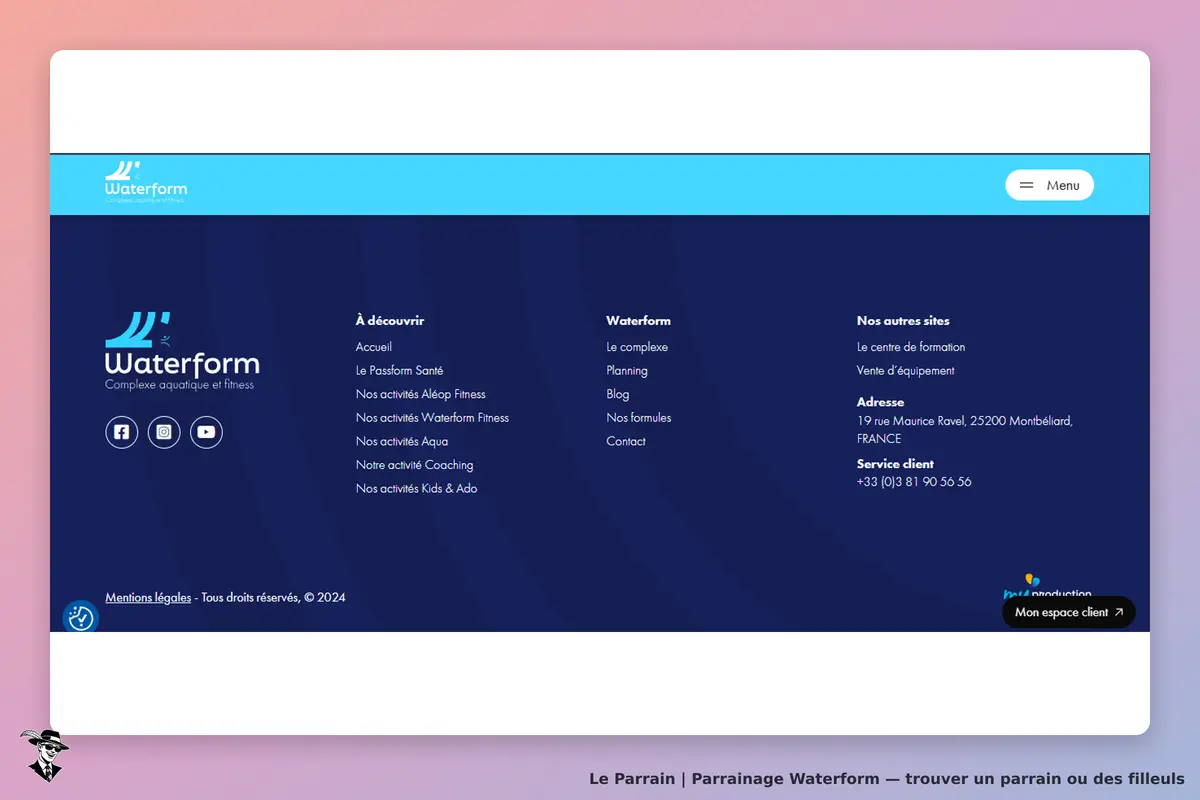
Task: Open the Planning link
Action: coord(627,370)
